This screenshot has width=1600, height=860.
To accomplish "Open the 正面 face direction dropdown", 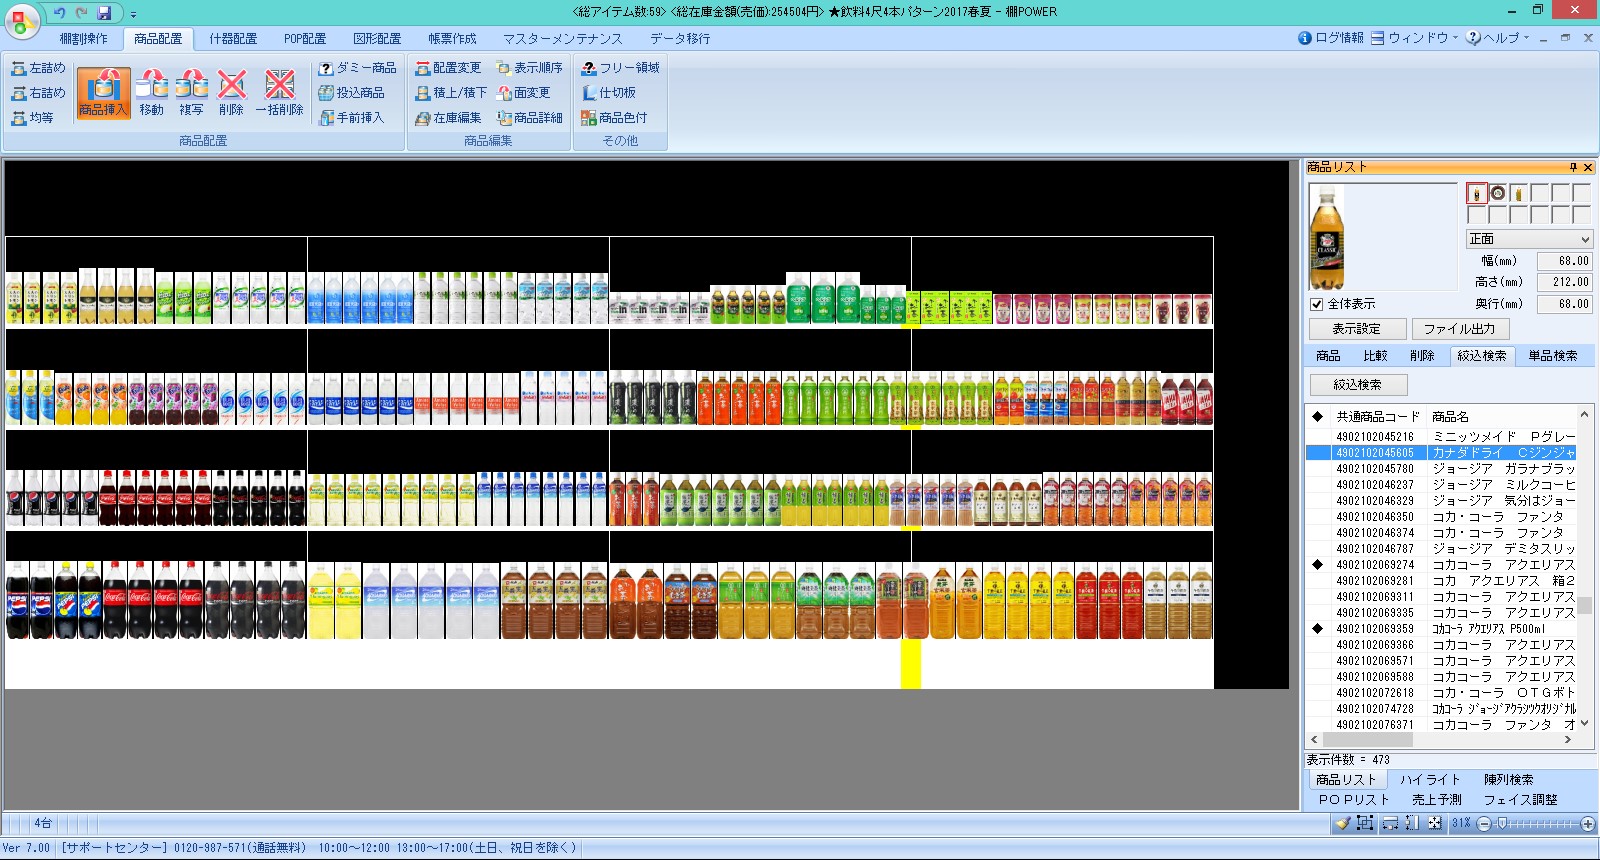I will (1528, 239).
